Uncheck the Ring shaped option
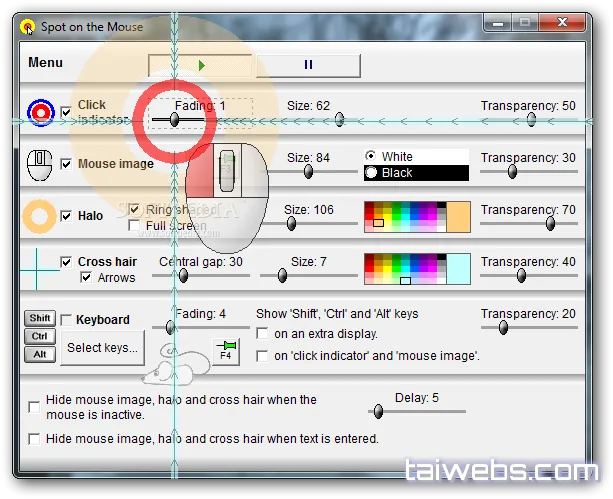613x499 pixels. [x=134, y=209]
